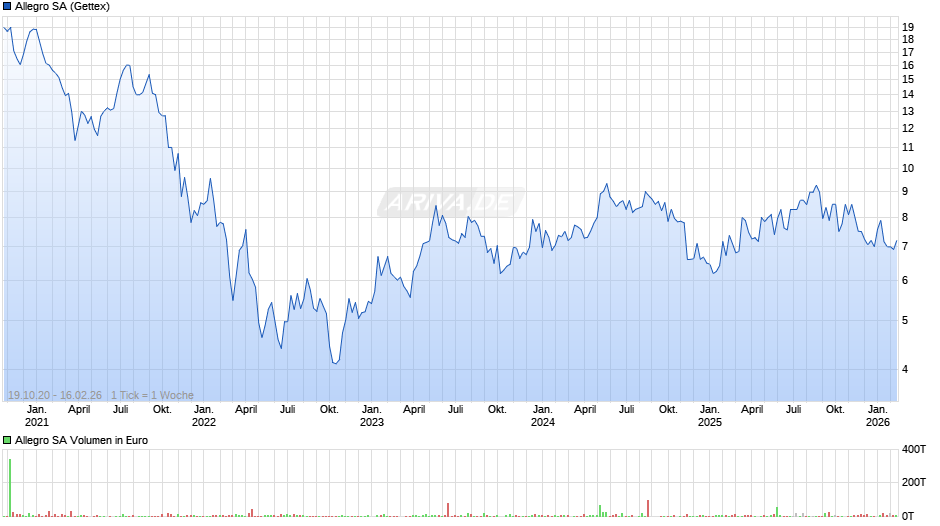This screenshot has width=940, height=526.
Task: Click the price axis value 7
Action: pyautogui.click(x=905, y=247)
